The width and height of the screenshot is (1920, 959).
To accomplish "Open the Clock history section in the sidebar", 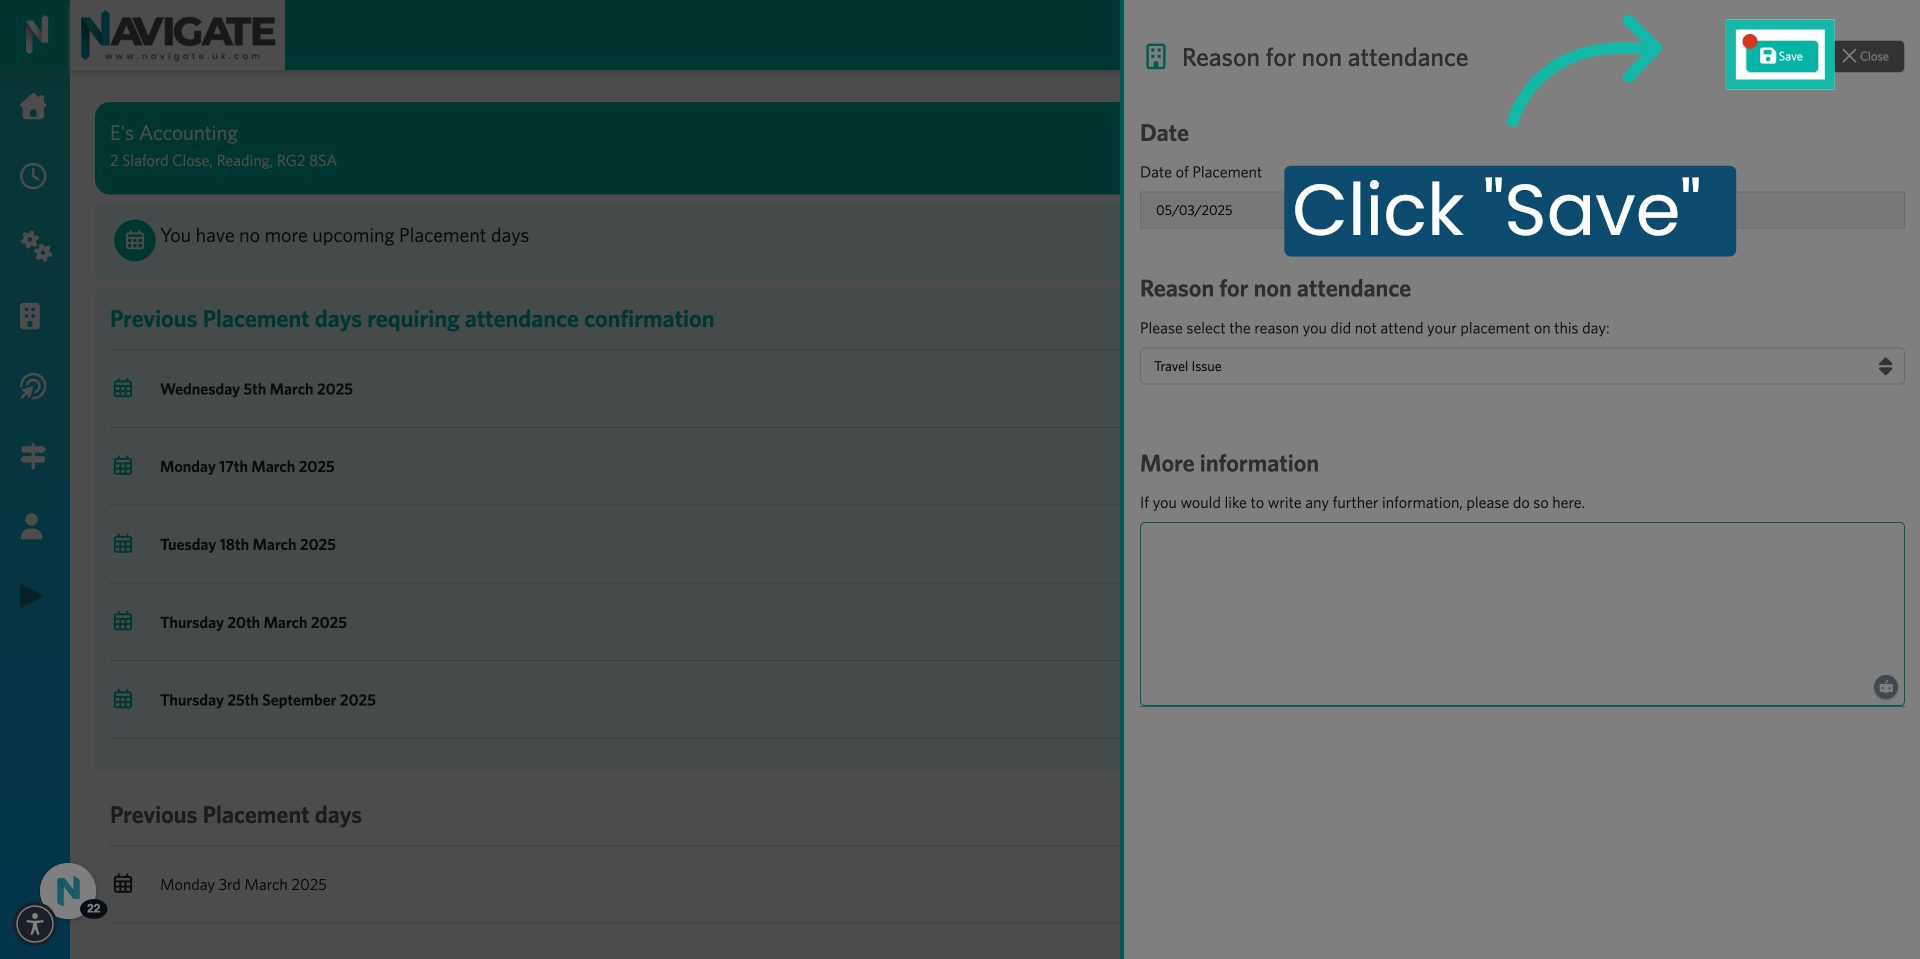I will (33, 176).
